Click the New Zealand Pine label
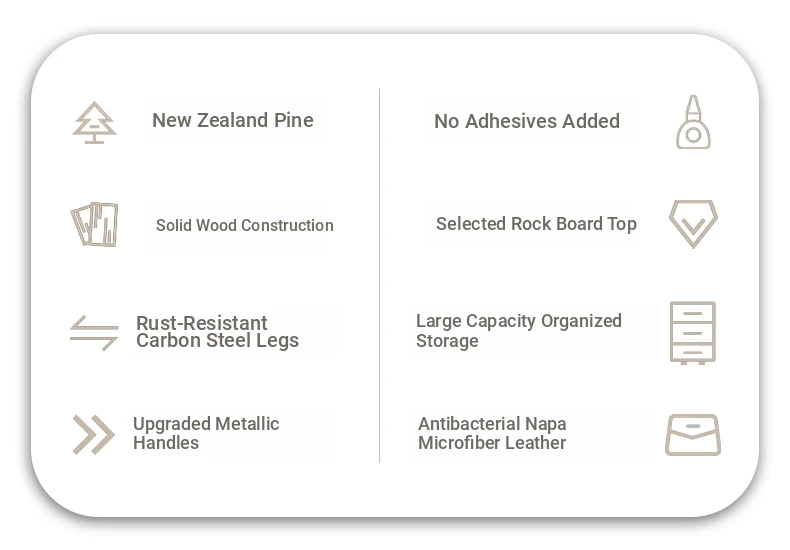790x550 pixels. click(x=233, y=120)
